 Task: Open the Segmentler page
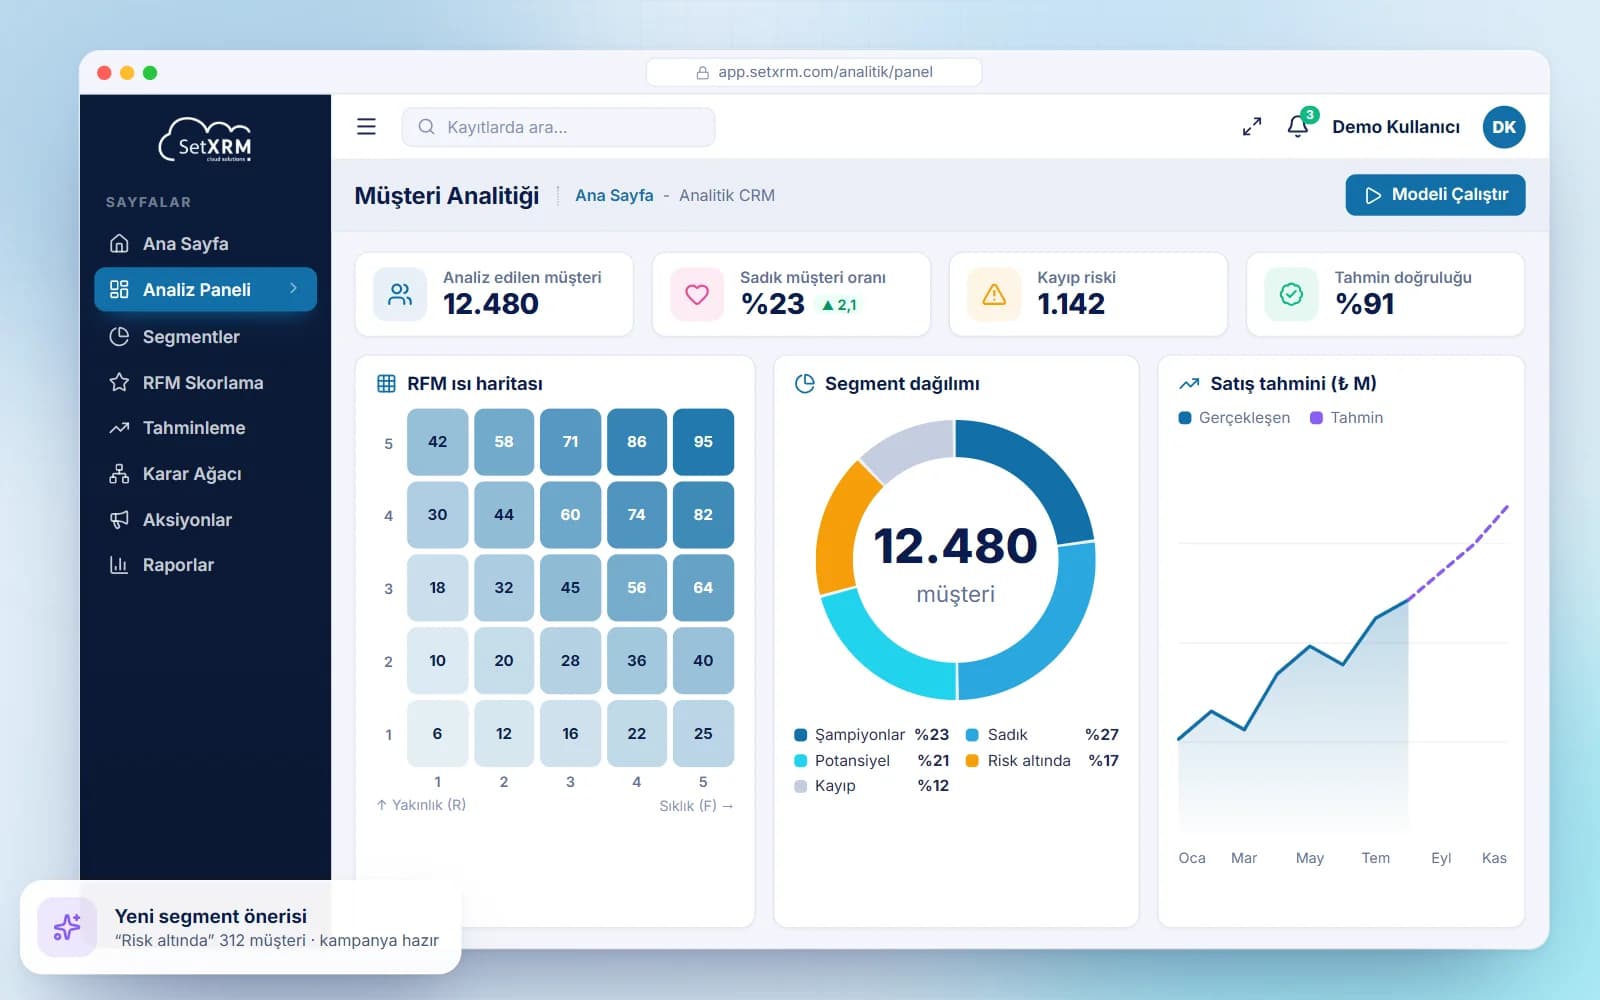click(x=205, y=337)
